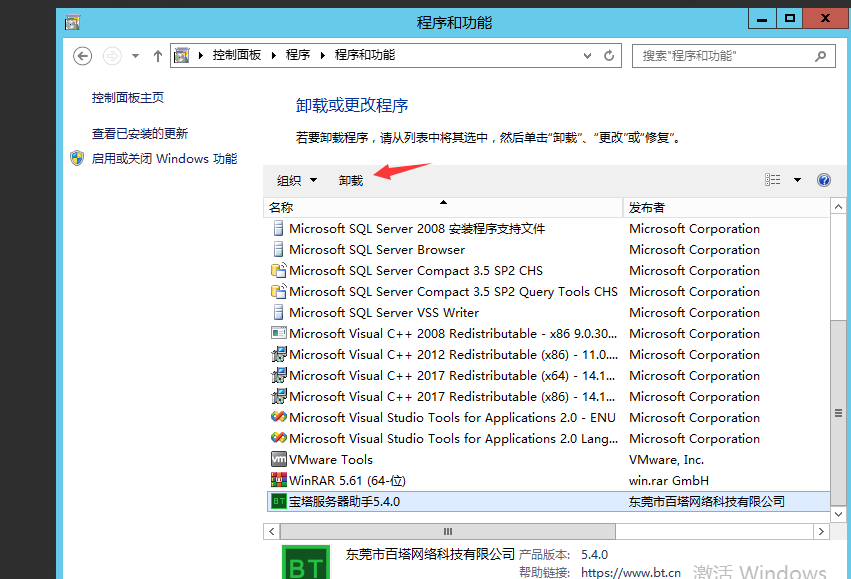Image resolution: width=851 pixels, height=579 pixels.
Task: Click the WinRAR books icon
Action: coord(278,480)
